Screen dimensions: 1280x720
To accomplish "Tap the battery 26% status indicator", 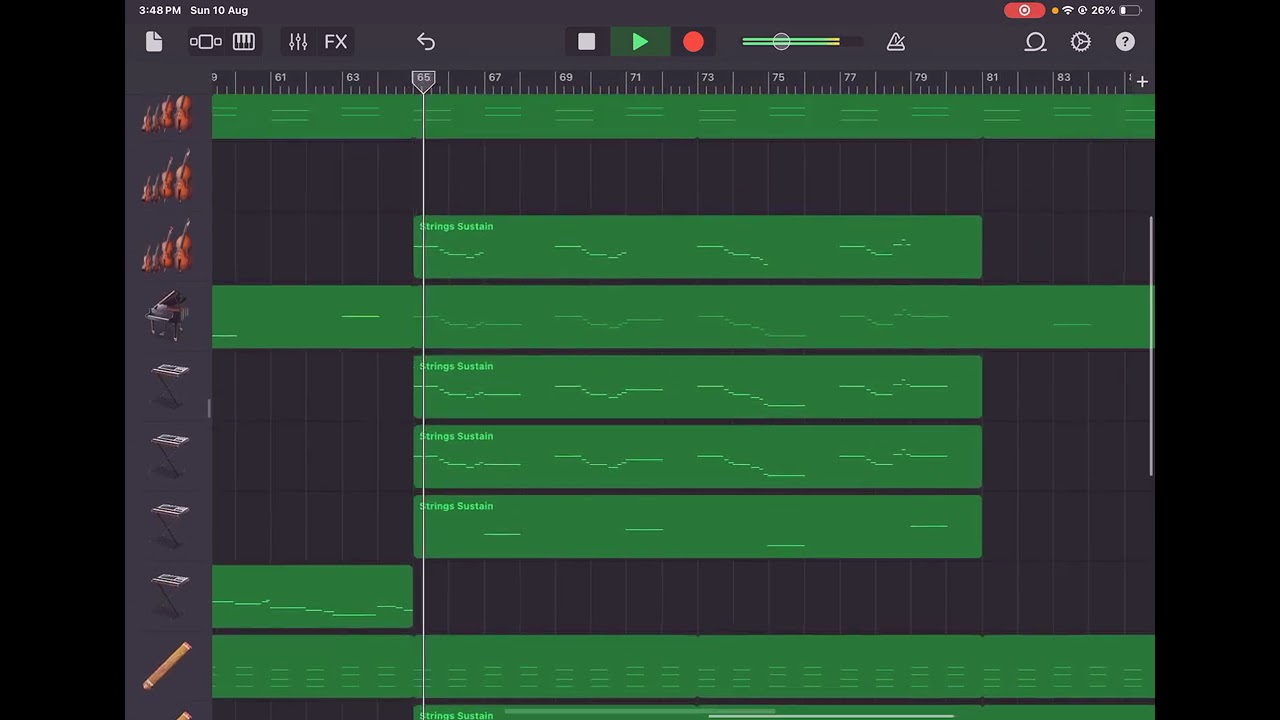I will (x=1116, y=10).
